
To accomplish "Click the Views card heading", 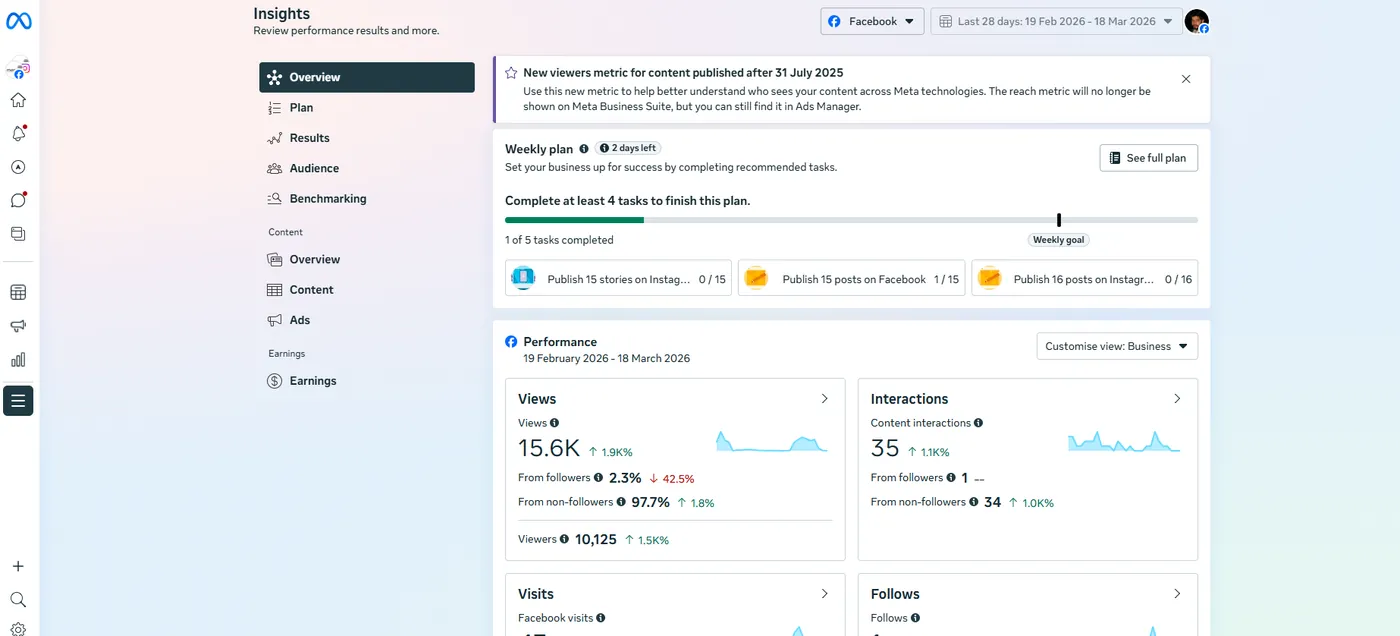I will (537, 398).
